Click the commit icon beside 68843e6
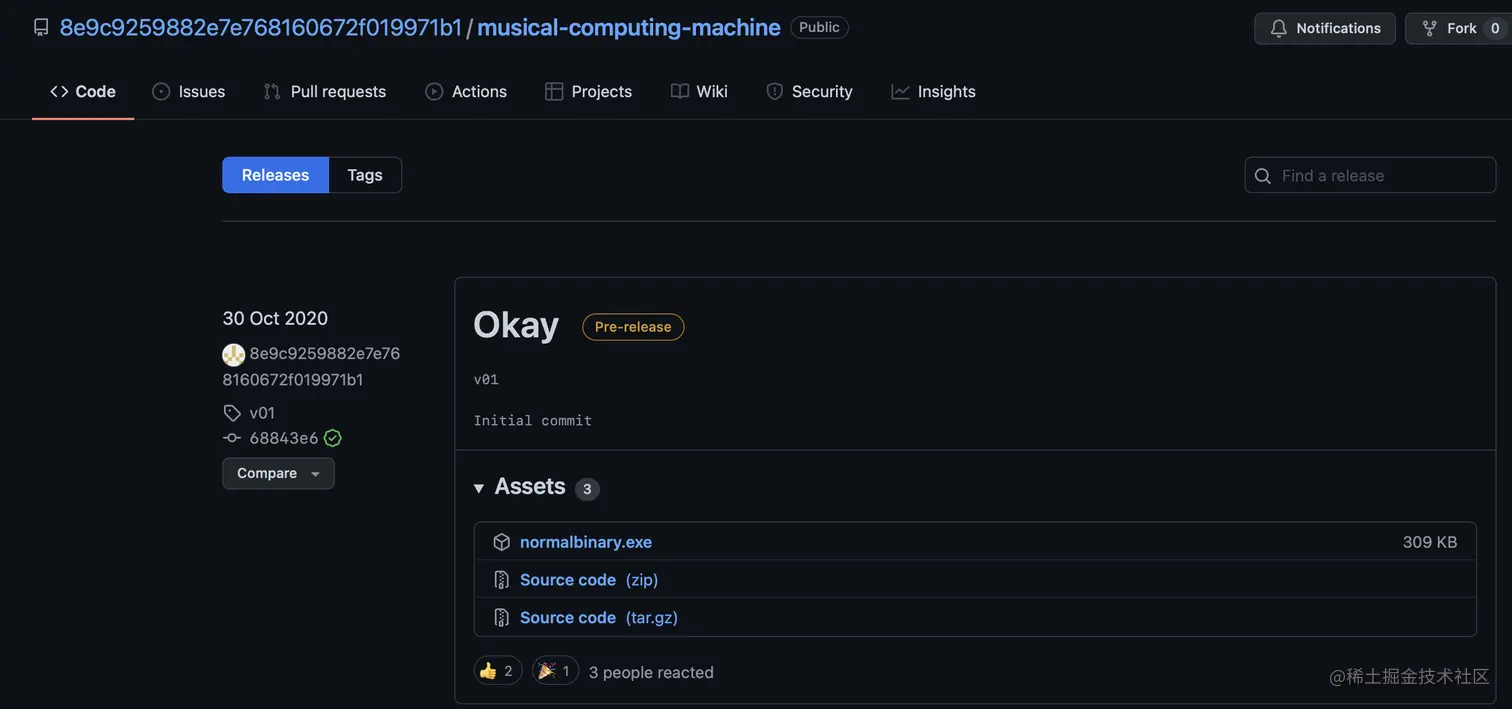 pos(232,438)
